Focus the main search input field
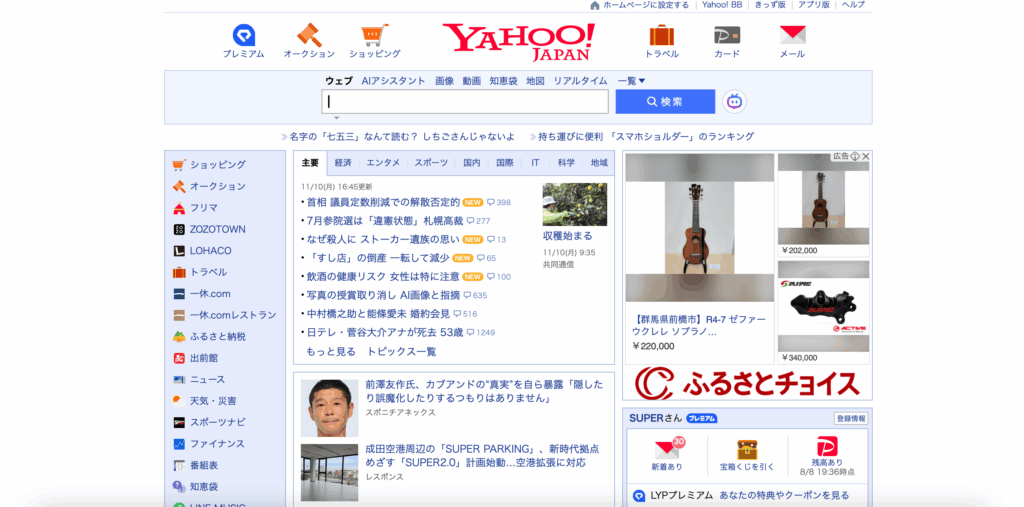The height and width of the screenshot is (507, 1024). coord(465,102)
